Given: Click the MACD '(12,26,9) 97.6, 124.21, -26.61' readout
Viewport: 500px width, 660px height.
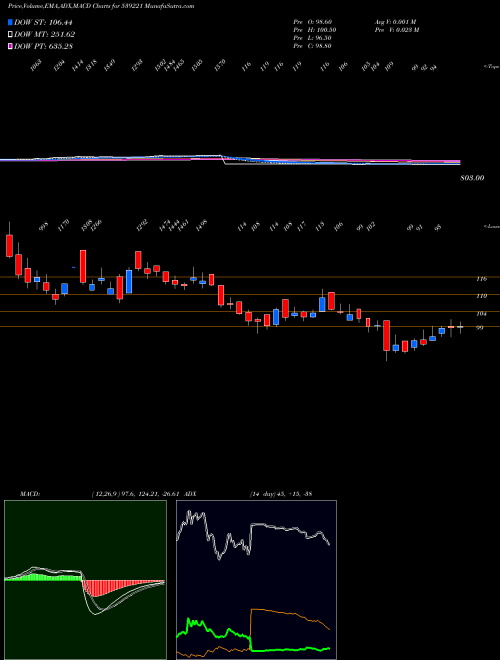Looking at the screenshot, I should click(134, 493).
